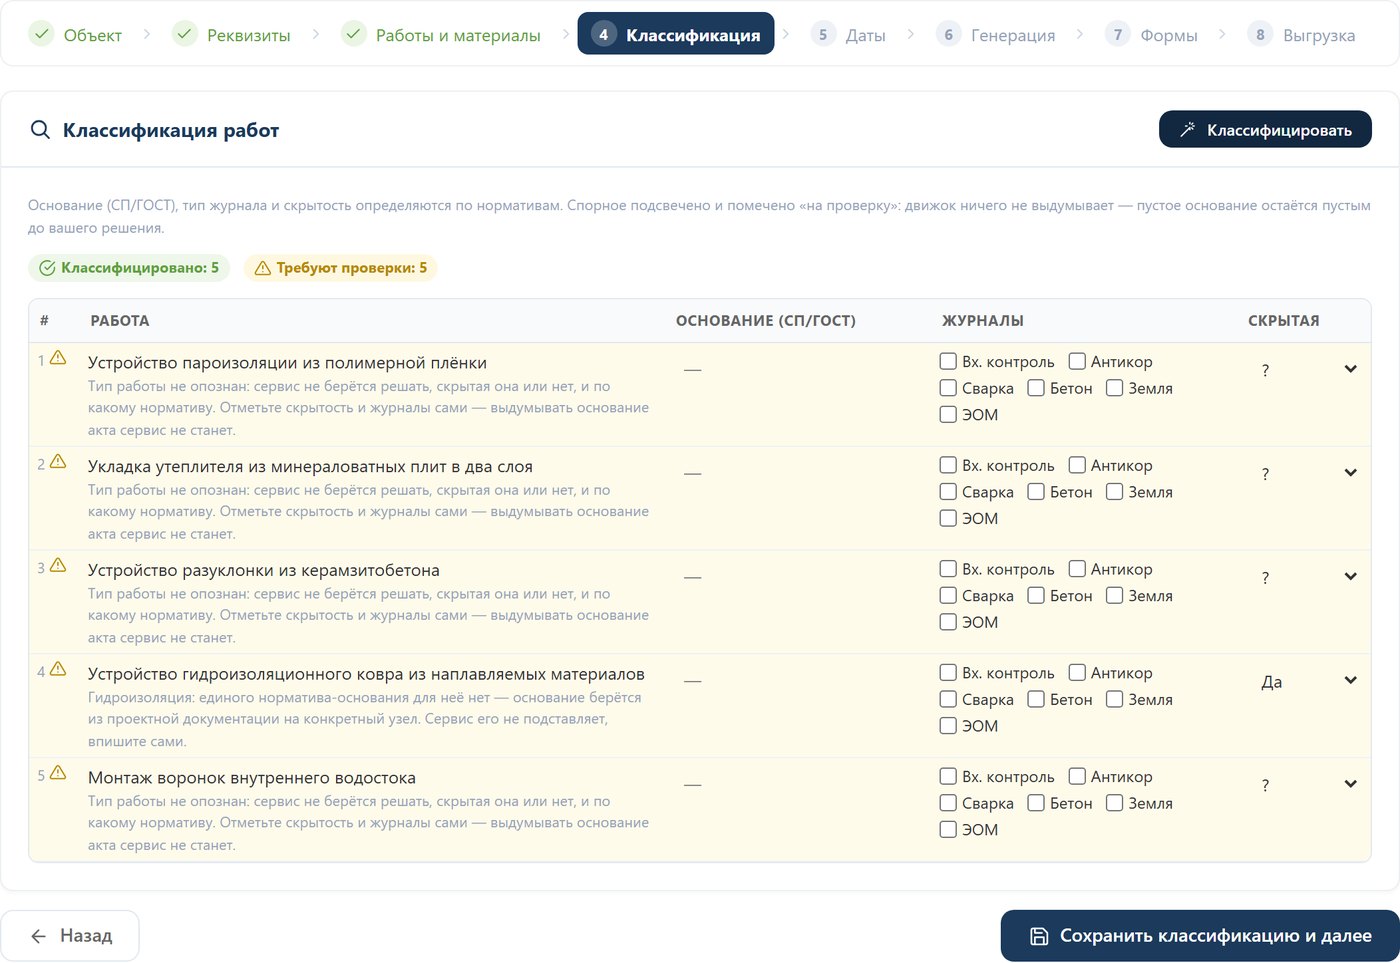Image resolution: width=1400 pixels, height=963 pixels.
Task: Click the magnifier icon beside Классификация работ
Action: [40, 130]
